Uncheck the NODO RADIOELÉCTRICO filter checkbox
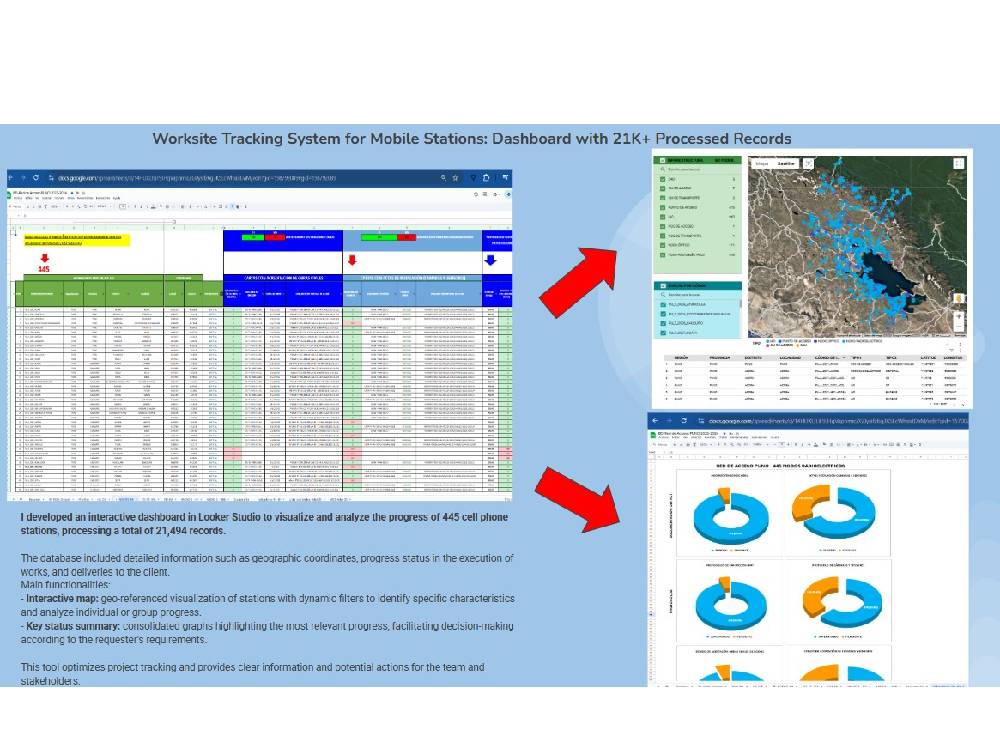The height and width of the screenshot is (750, 1000). [663, 254]
